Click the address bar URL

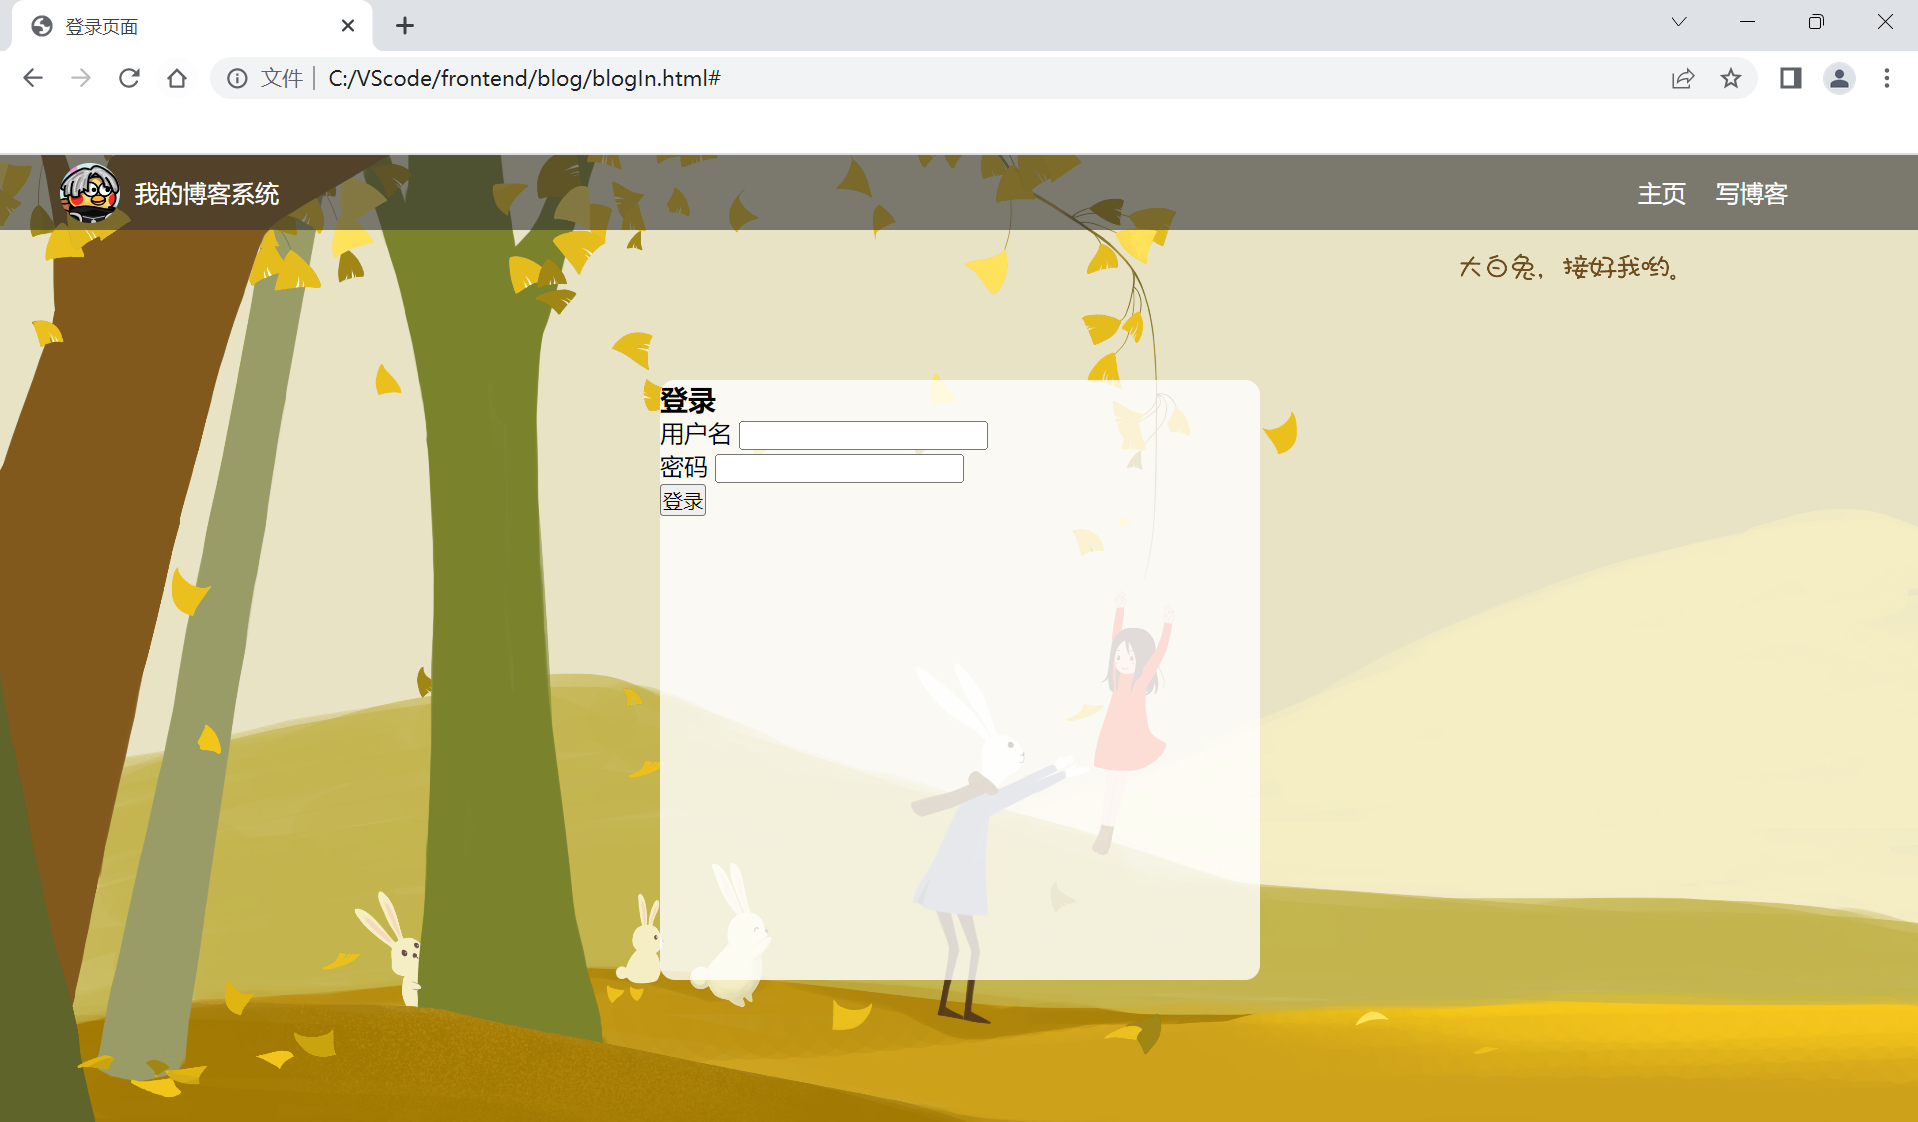524,78
